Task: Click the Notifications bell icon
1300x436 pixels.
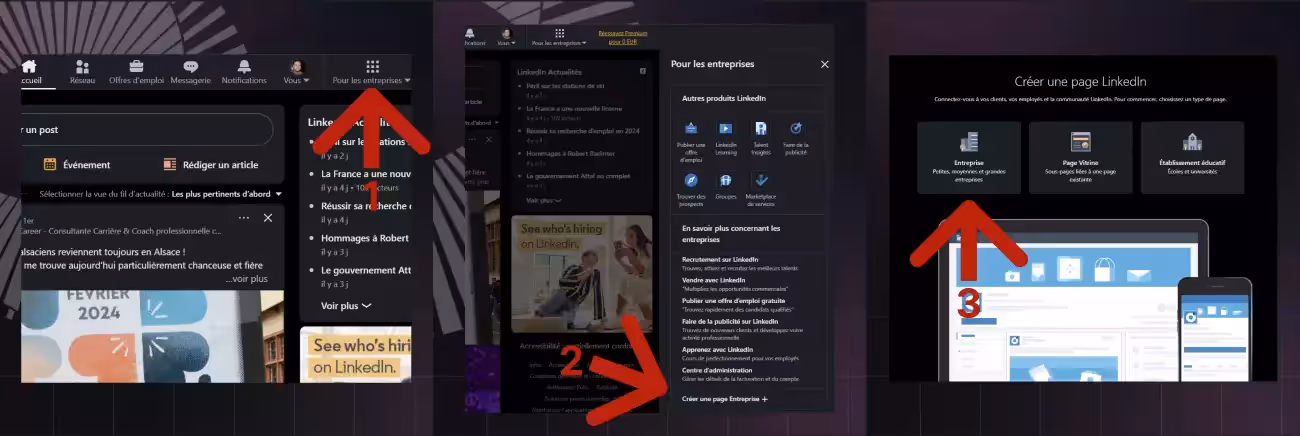Action: click(244, 72)
